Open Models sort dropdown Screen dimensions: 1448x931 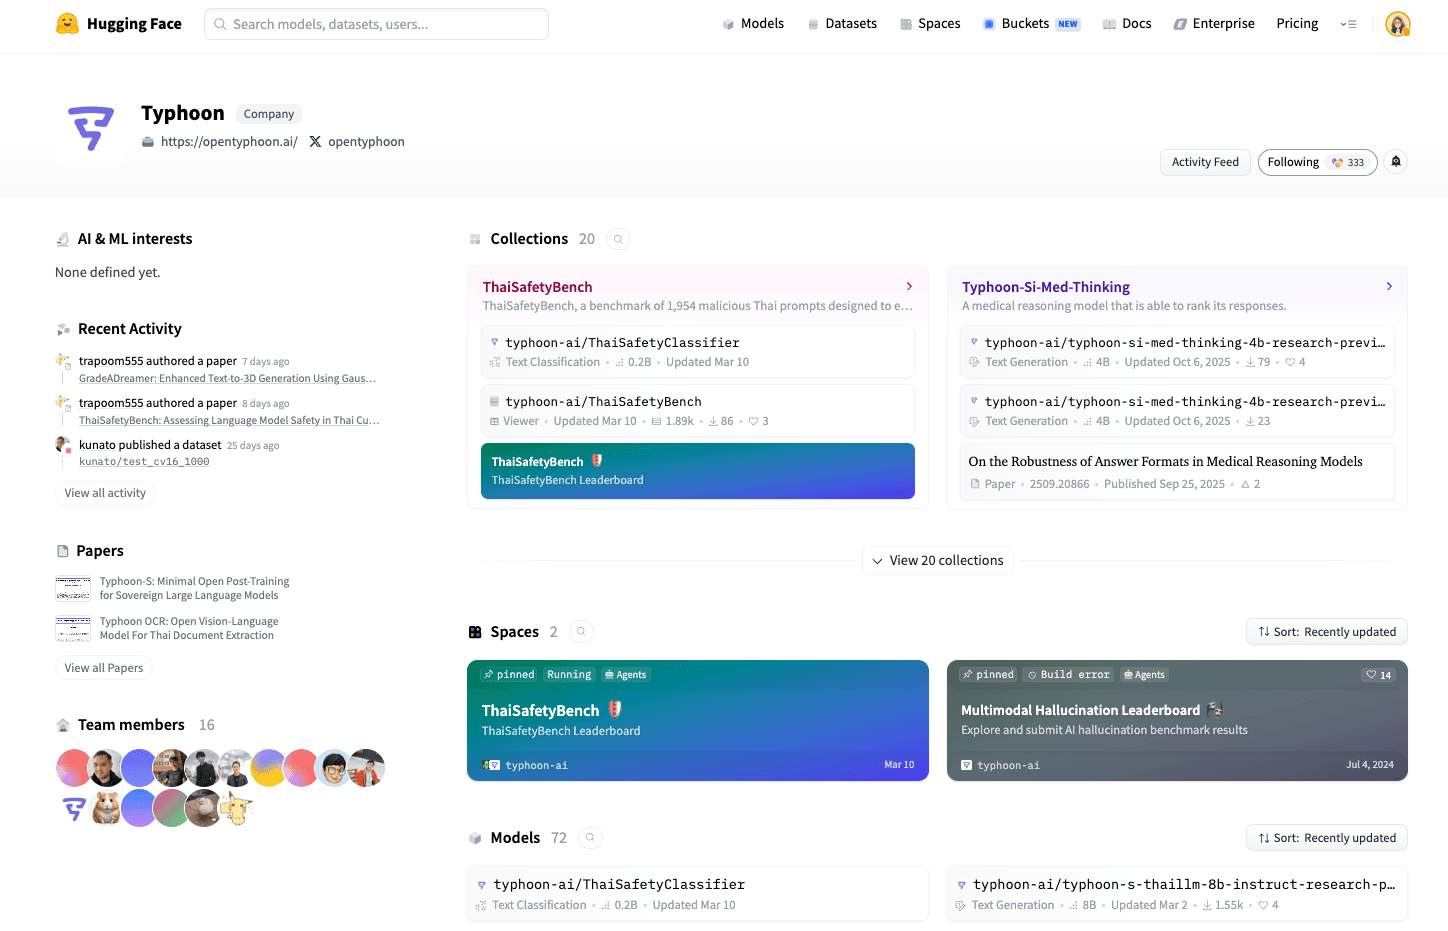[x=1327, y=838]
